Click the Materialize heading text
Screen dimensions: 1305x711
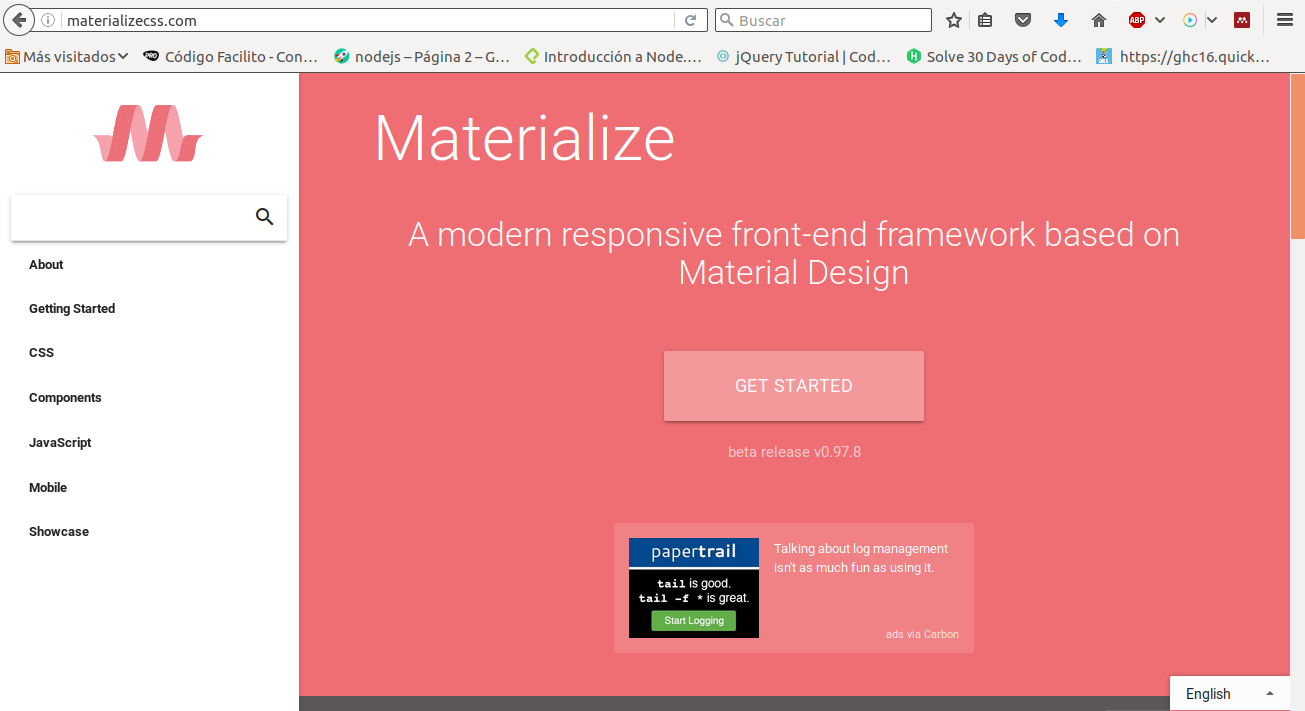[524, 137]
